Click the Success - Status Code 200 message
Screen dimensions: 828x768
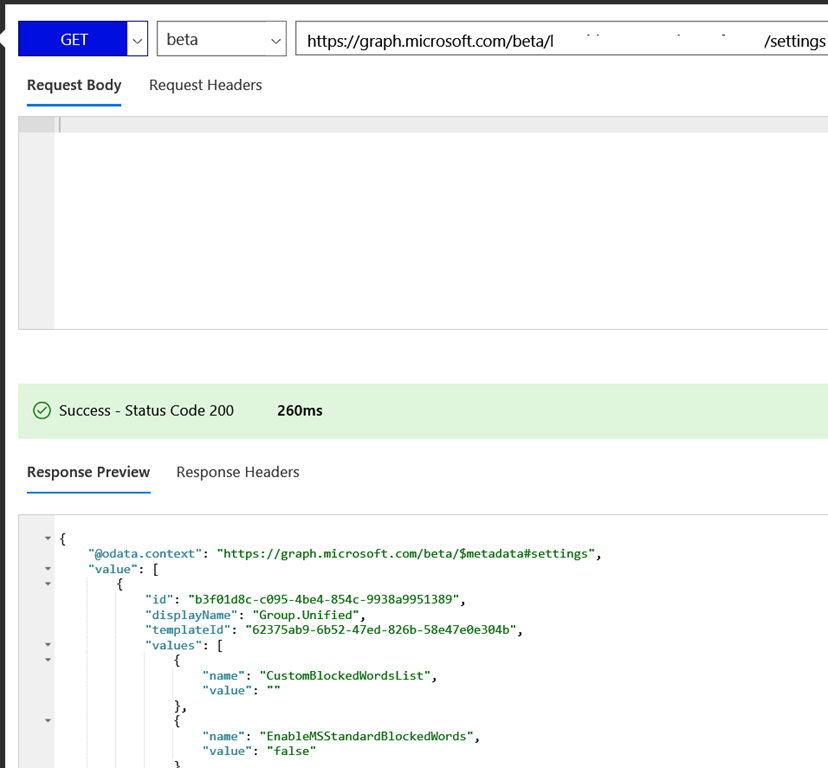146,410
